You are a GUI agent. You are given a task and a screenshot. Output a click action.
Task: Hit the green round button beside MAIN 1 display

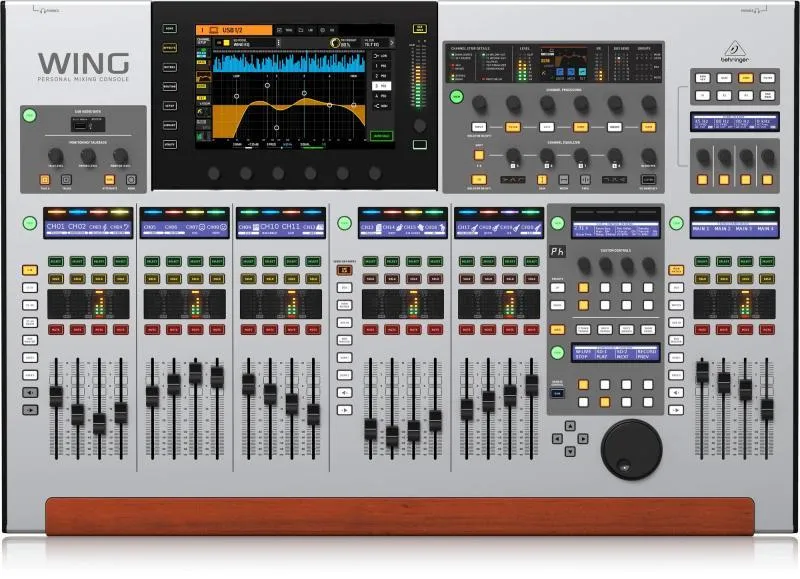point(677,223)
